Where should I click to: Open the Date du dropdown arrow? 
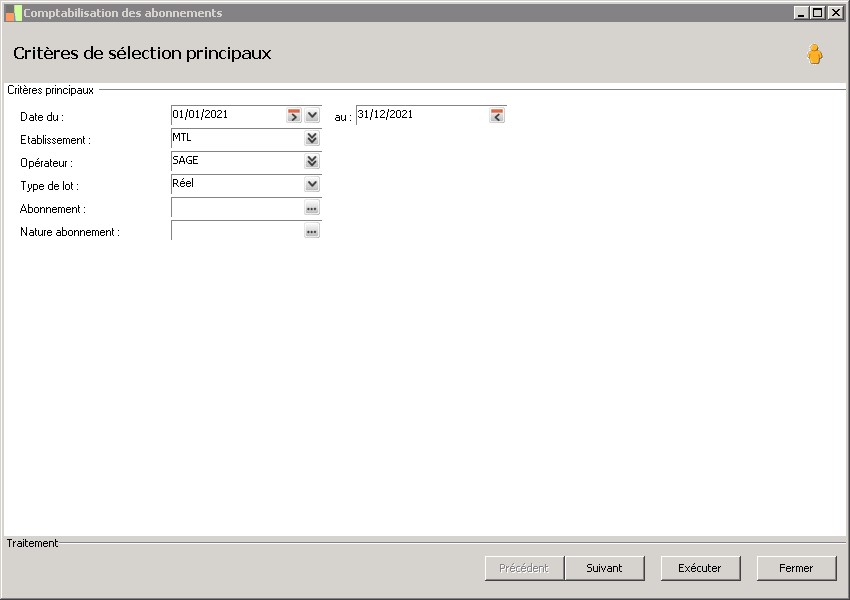coord(312,115)
